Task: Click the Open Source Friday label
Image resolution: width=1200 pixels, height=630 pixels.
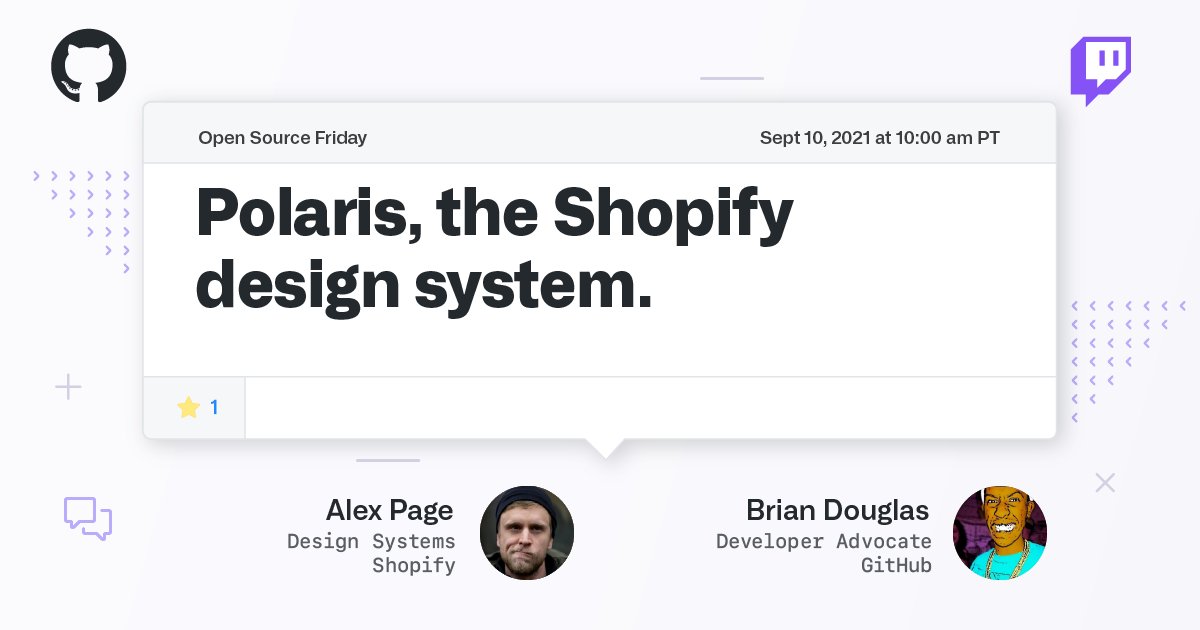Action: (x=283, y=138)
